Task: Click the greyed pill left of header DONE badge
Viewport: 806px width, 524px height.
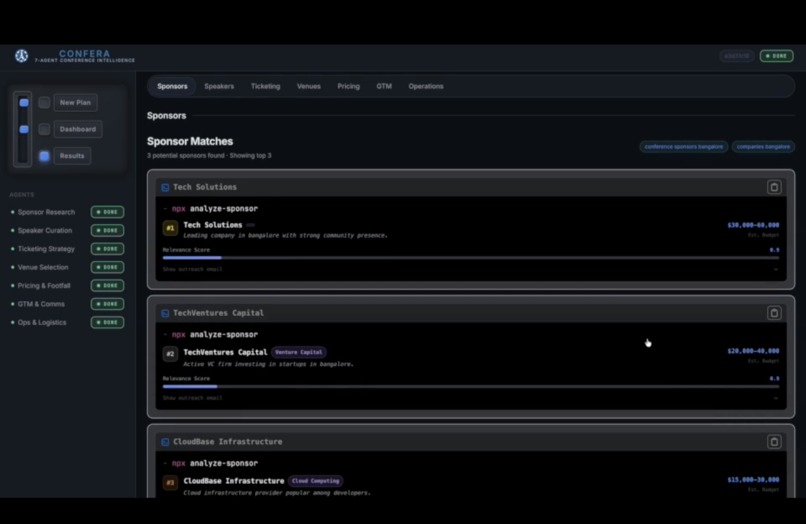Action: [737, 56]
